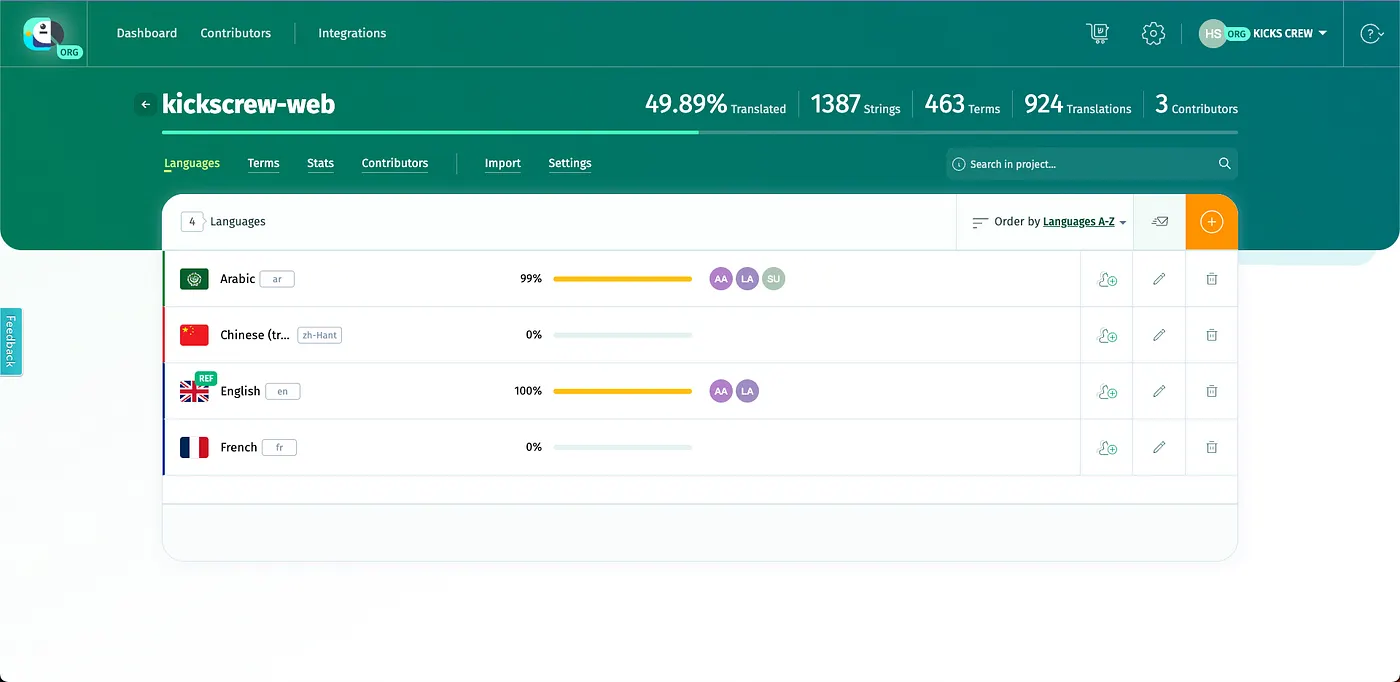Click the SU contributor avatar in Arabic row
The image size is (1400, 682).
click(x=773, y=279)
